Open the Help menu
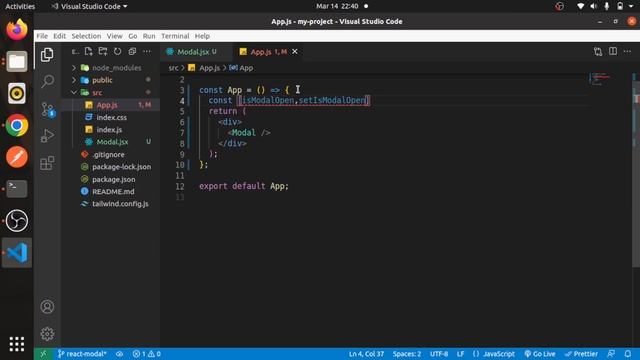 [202, 36]
